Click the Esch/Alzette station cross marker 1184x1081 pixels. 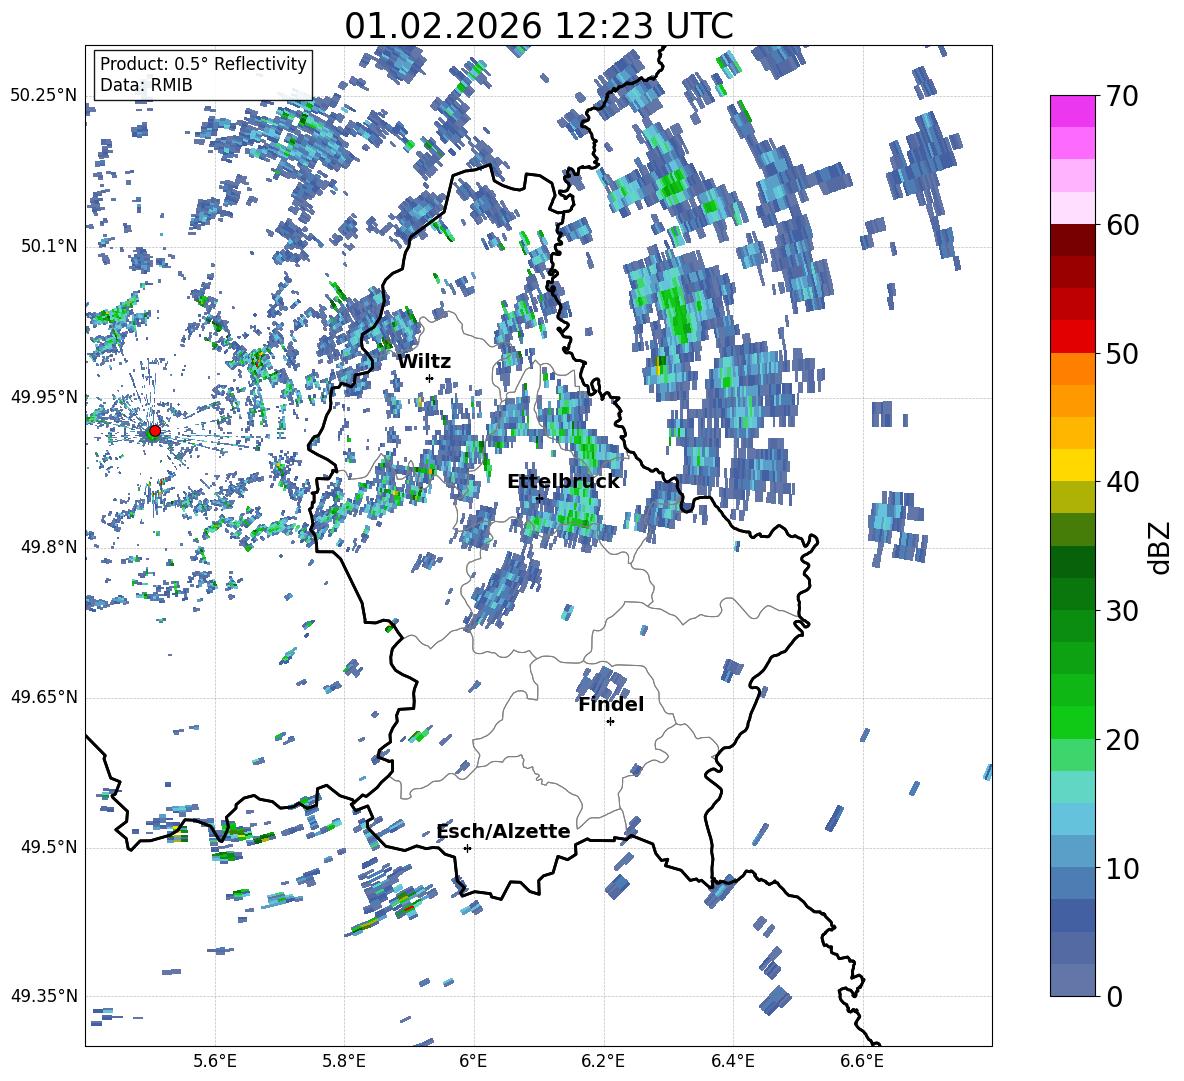click(467, 848)
